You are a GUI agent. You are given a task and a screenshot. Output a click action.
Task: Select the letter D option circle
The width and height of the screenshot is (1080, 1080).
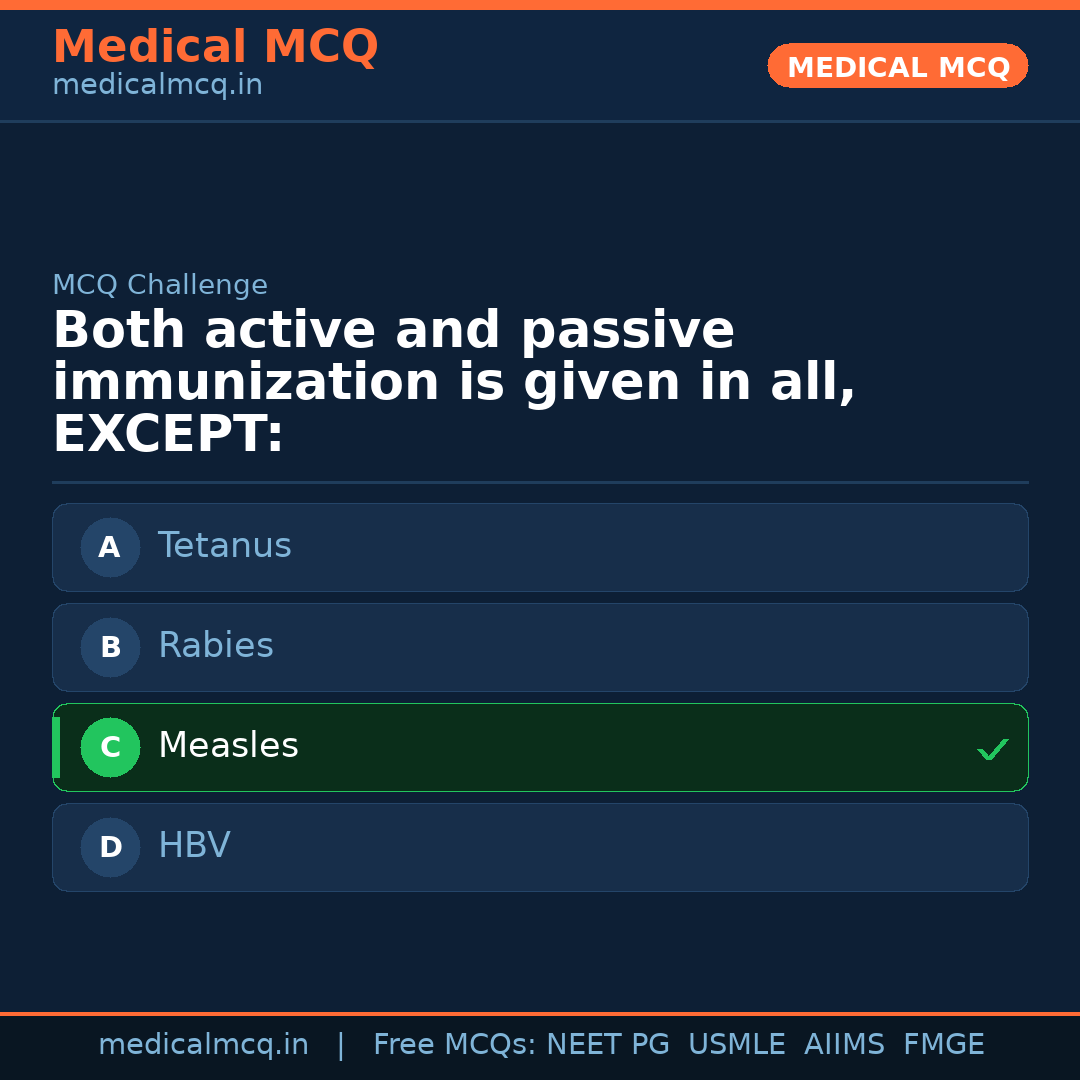pos(110,847)
